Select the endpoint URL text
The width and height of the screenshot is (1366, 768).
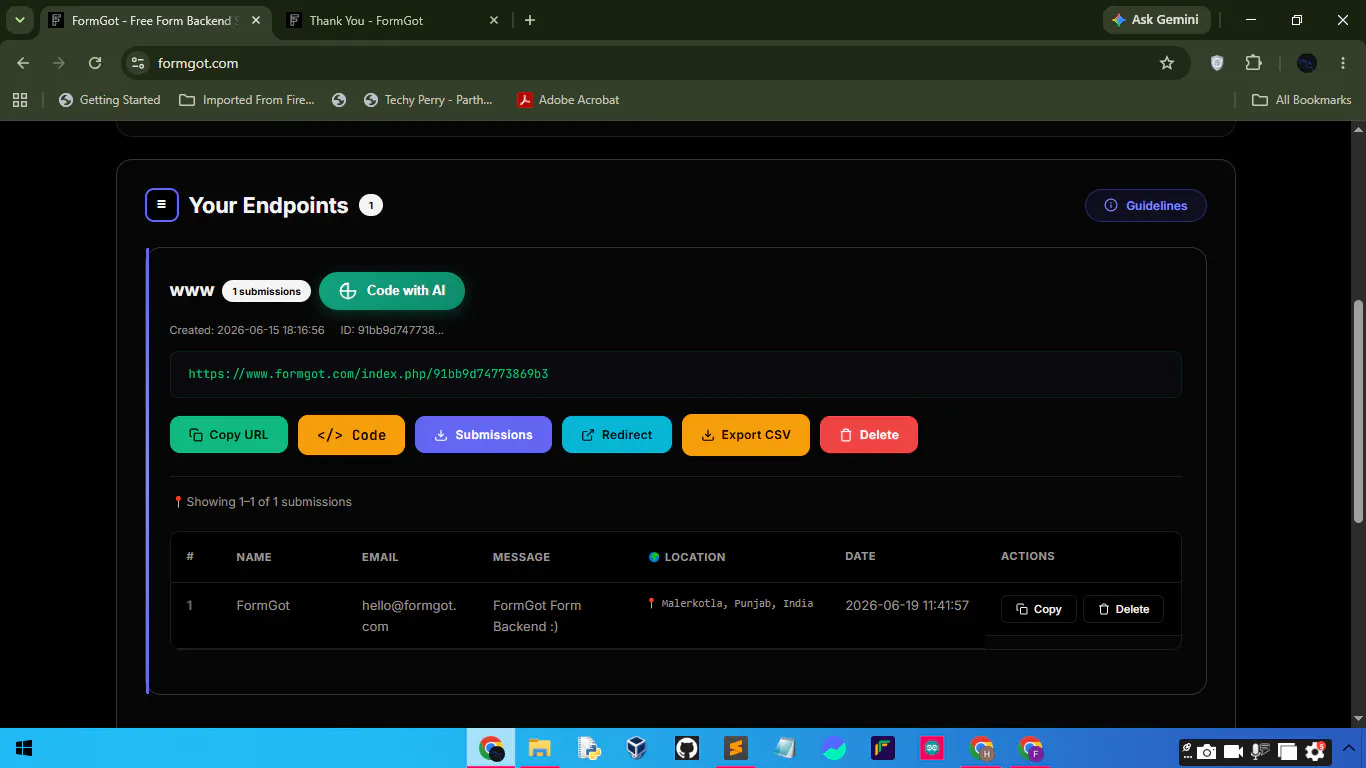(x=368, y=374)
